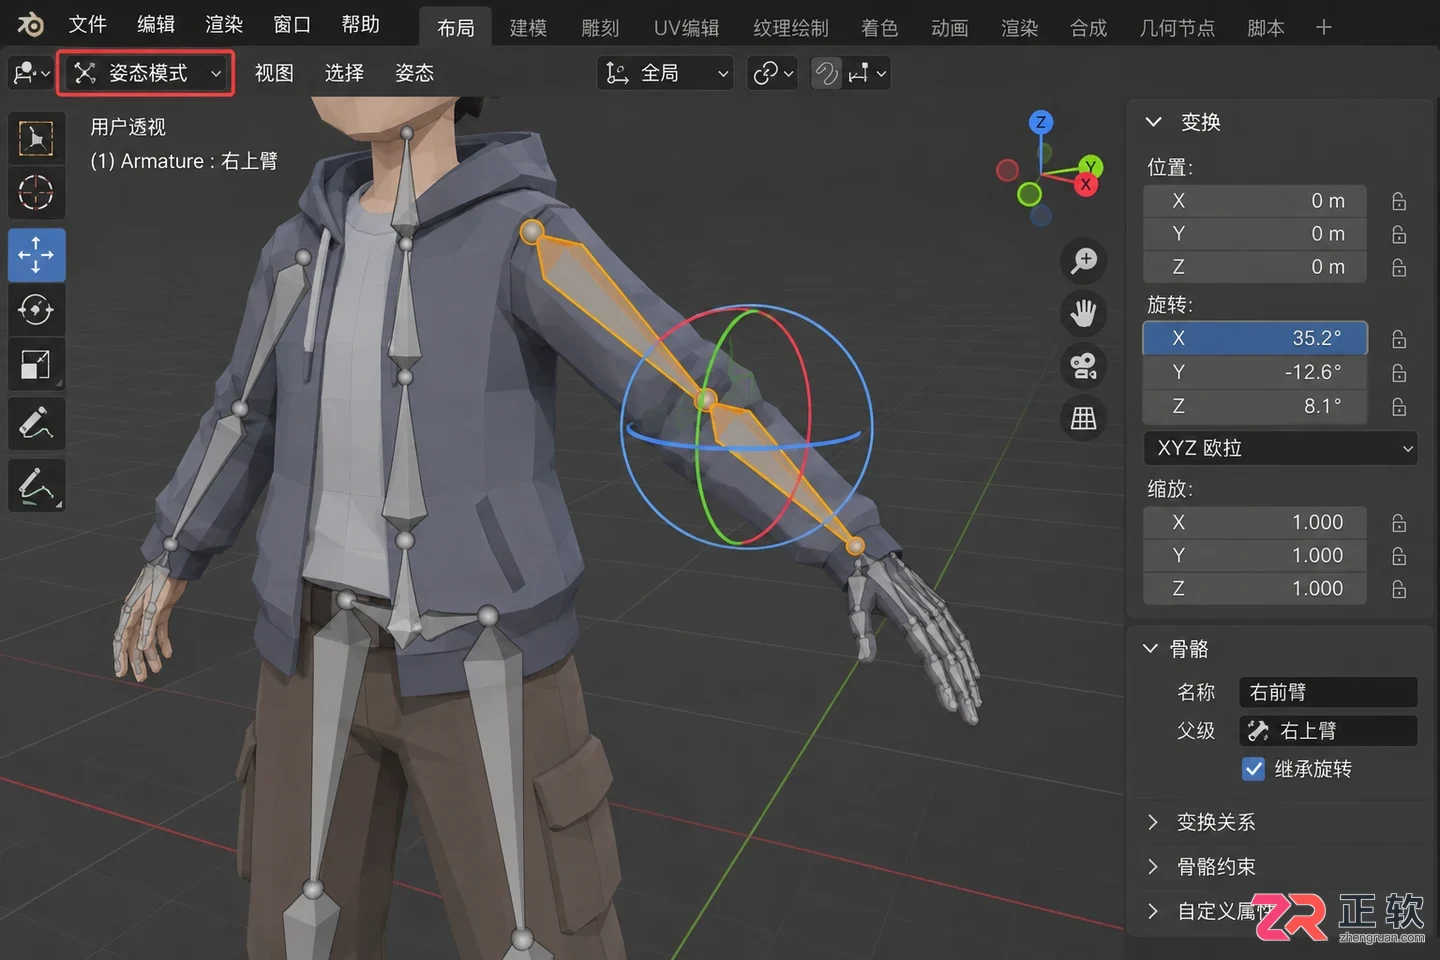
Task: Click the rotation X value field 35.2°
Action: coord(1255,338)
